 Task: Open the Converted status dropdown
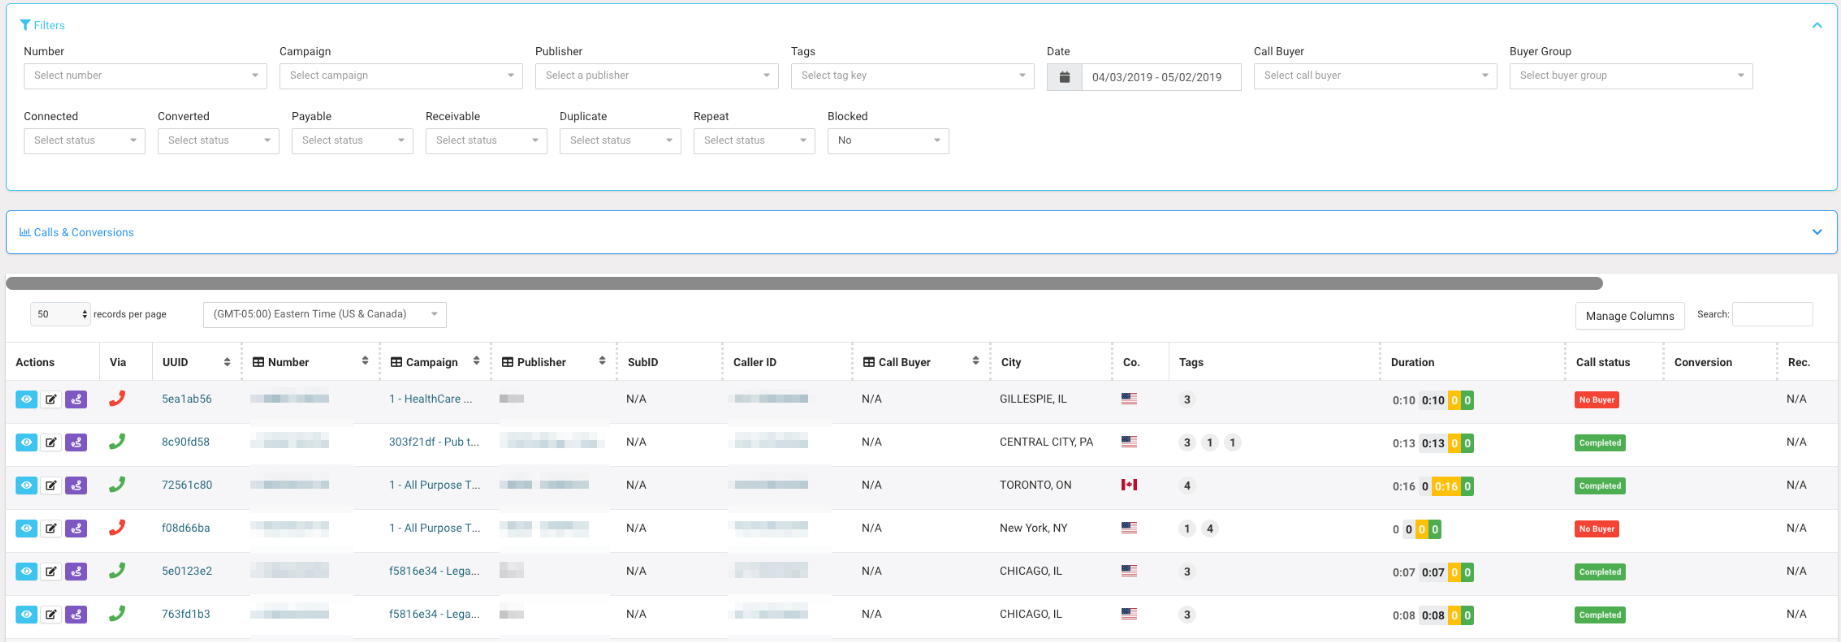pos(219,141)
